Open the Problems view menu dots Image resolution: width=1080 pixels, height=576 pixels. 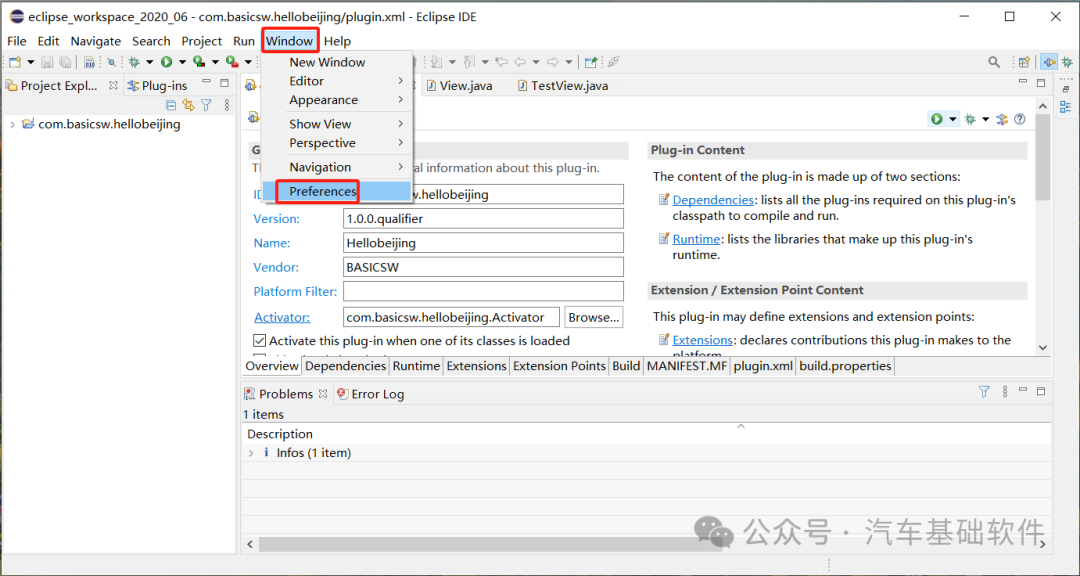point(1005,391)
